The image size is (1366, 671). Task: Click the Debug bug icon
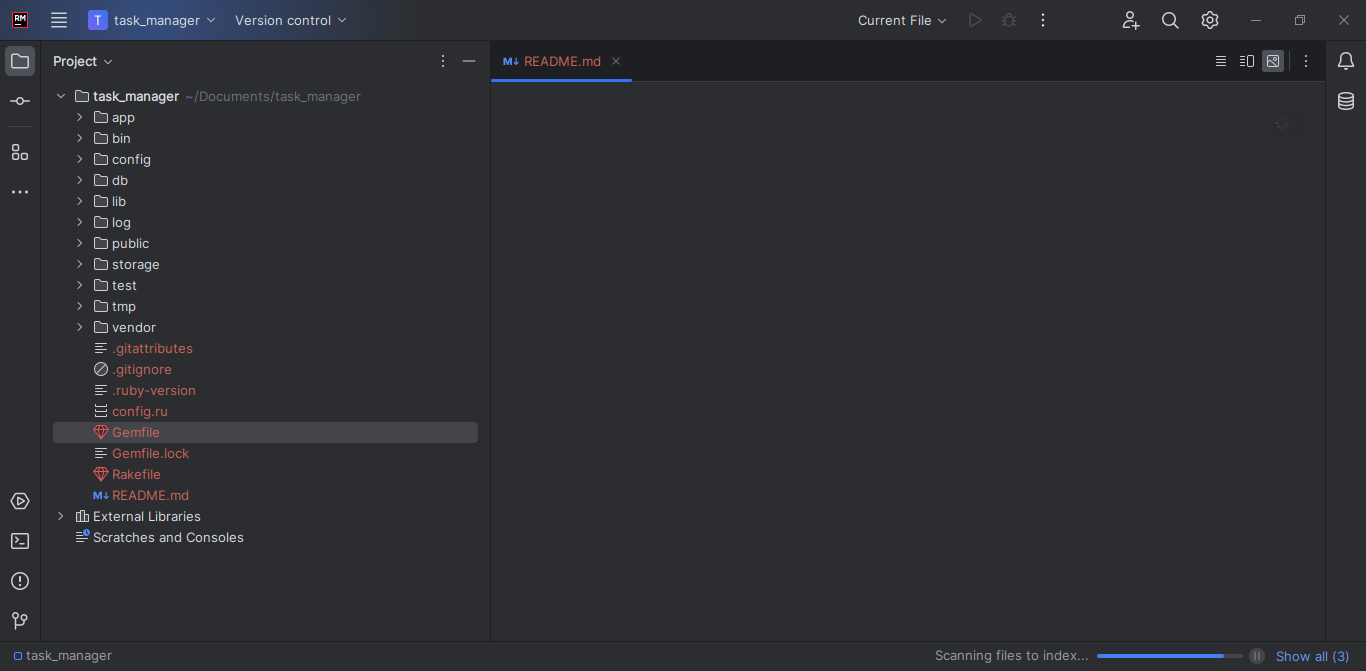[x=1009, y=20]
